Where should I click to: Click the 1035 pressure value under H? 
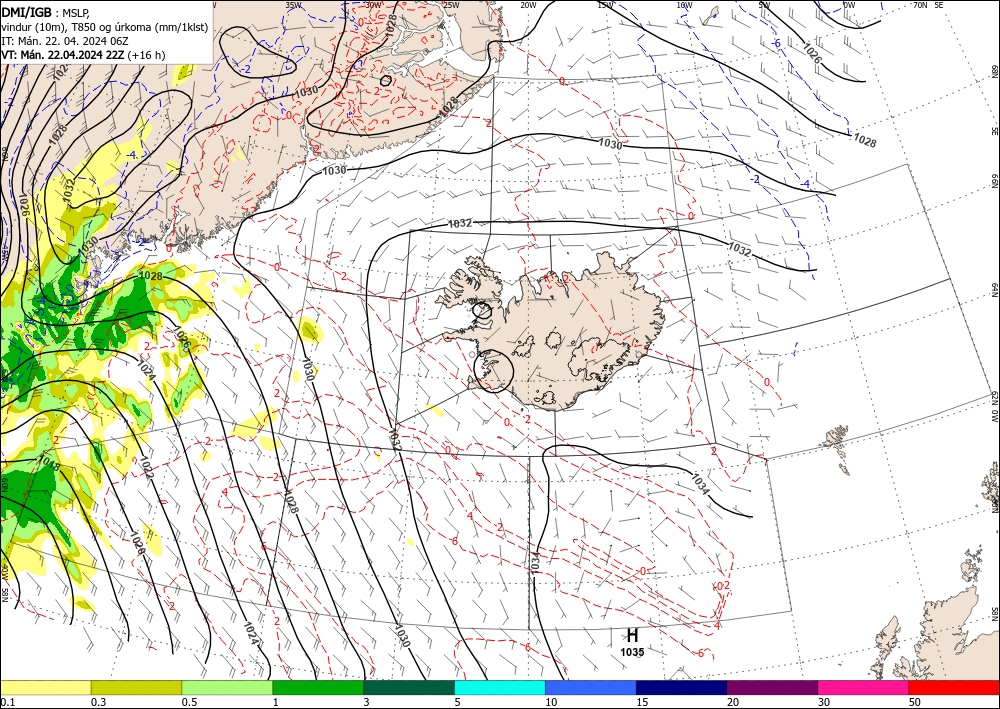coord(632,652)
